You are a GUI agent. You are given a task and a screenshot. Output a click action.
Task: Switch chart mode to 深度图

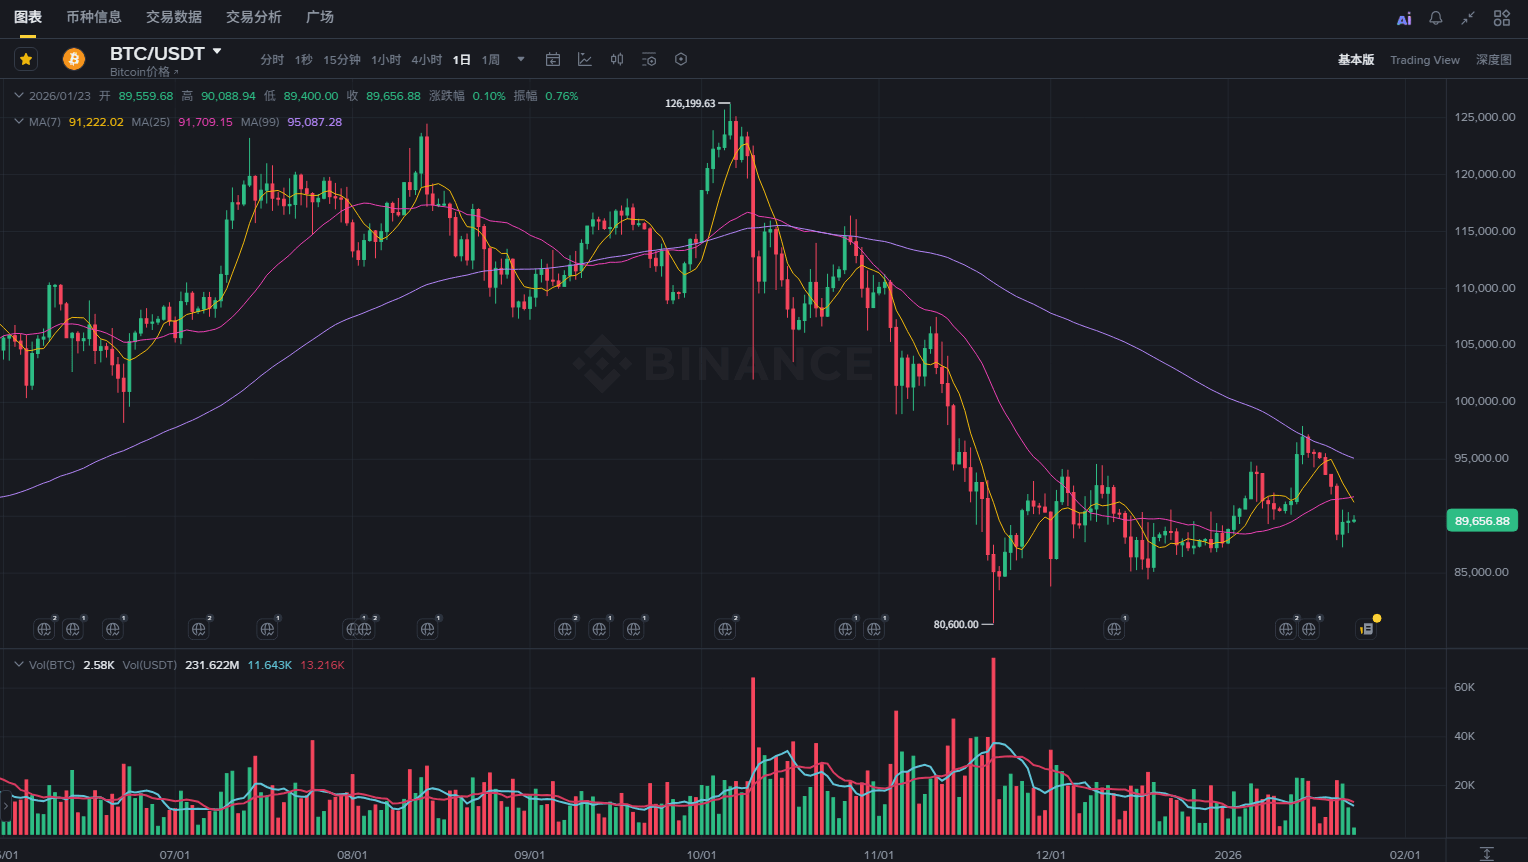pos(1494,60)
